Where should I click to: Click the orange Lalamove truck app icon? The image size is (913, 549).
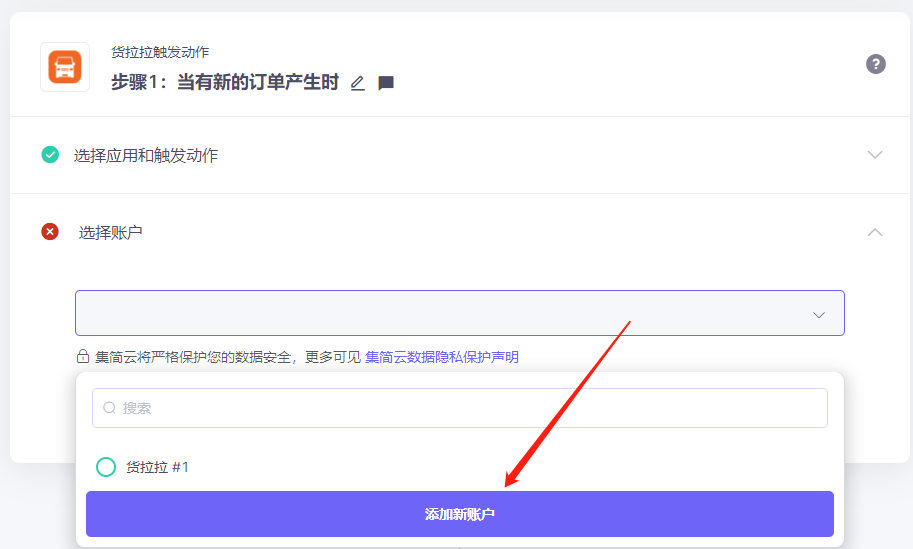(65, 67)
